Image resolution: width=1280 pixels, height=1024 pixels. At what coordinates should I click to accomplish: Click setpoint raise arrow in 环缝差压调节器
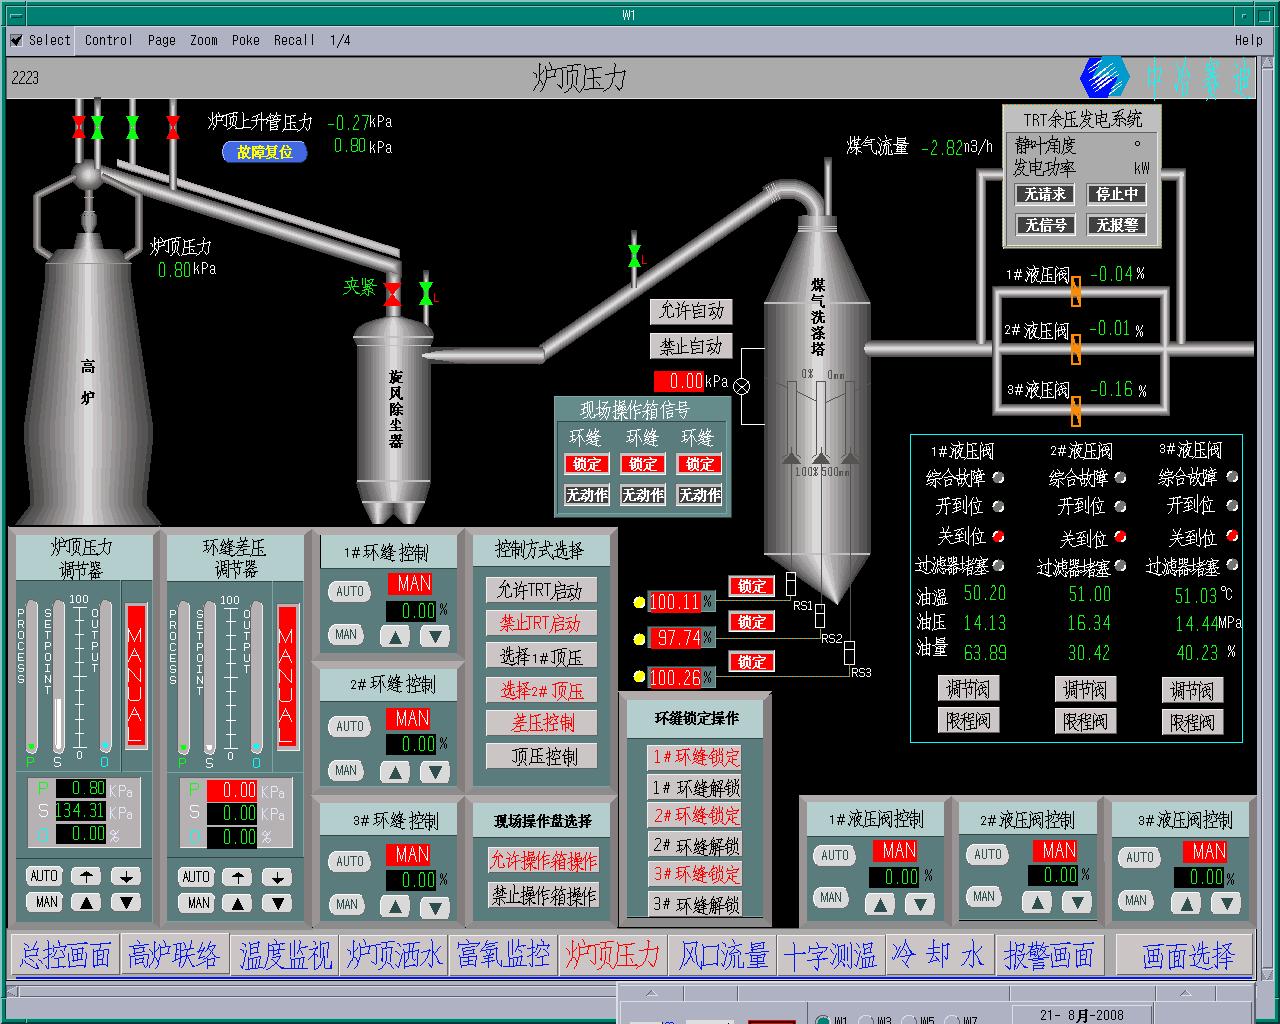[x=237, y=877]
